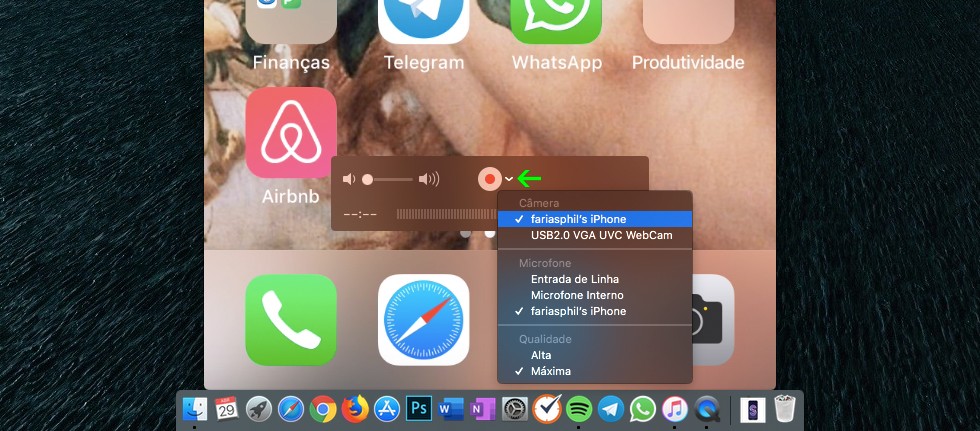980x431 pixels.
Task: Open the document thumbnail in Dock
Action: click(752, 410)
